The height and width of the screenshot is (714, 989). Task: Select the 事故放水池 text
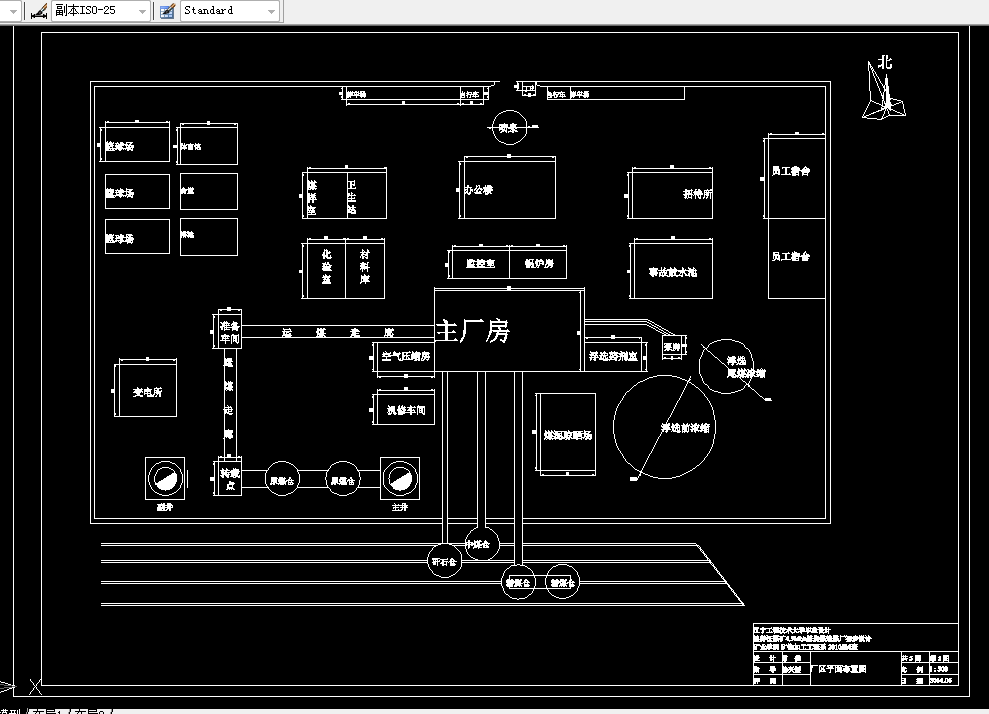pos(672,272)
